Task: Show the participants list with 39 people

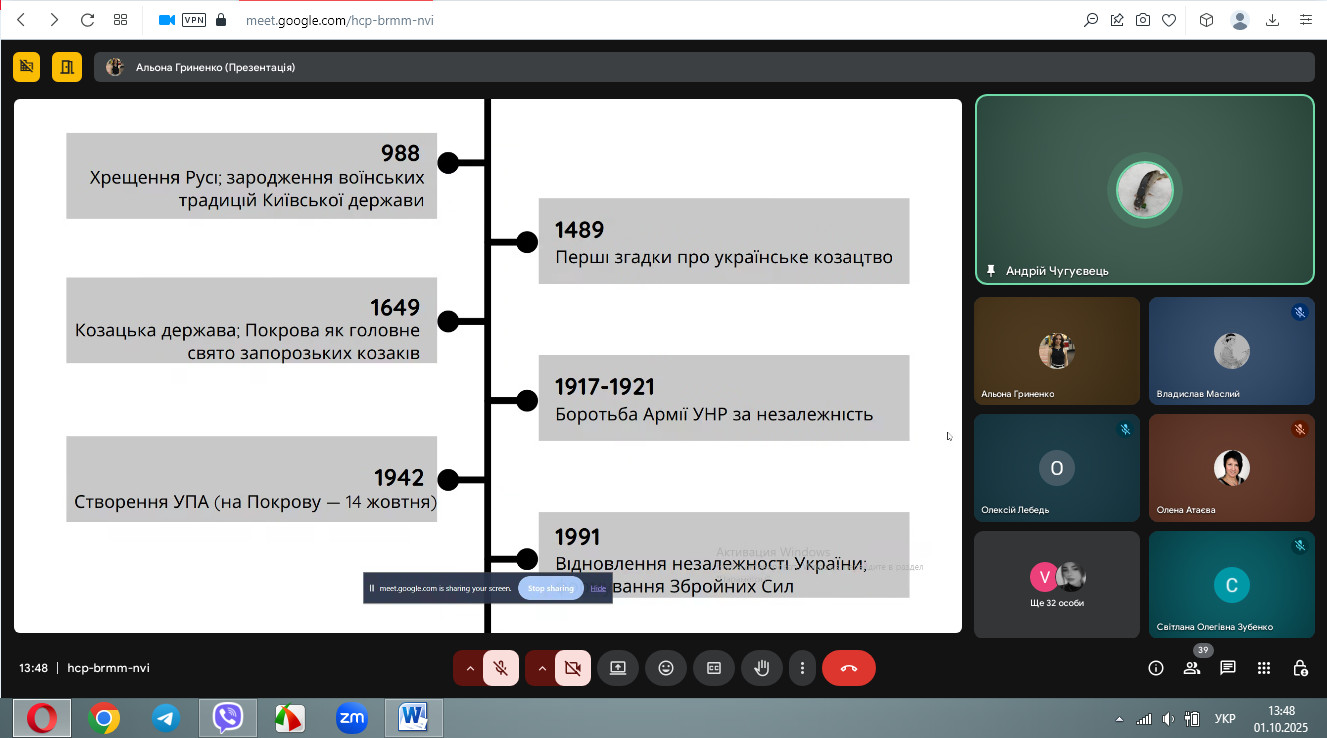Action: [x=1192, y=668]
